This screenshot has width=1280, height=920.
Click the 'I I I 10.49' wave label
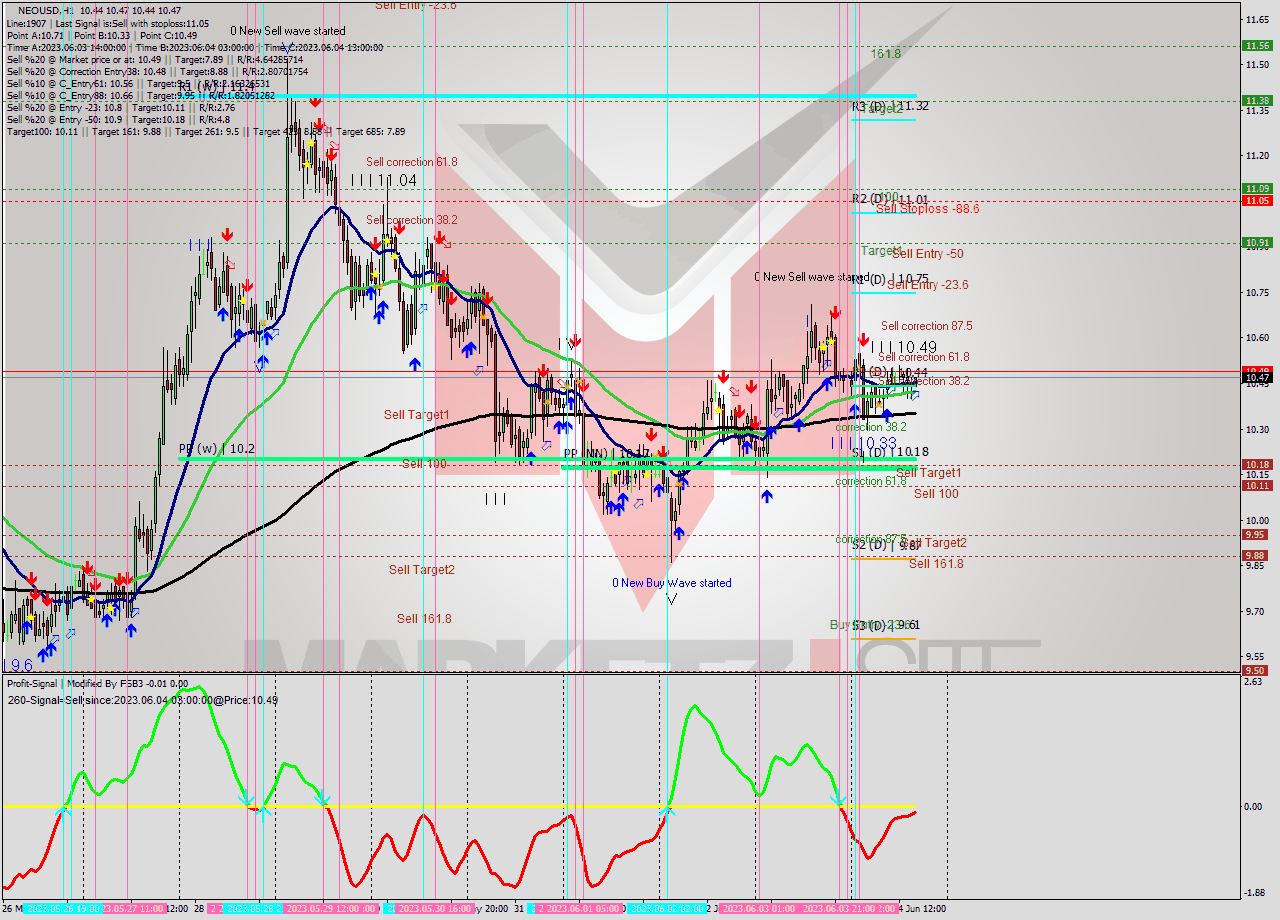click(903, 348)
